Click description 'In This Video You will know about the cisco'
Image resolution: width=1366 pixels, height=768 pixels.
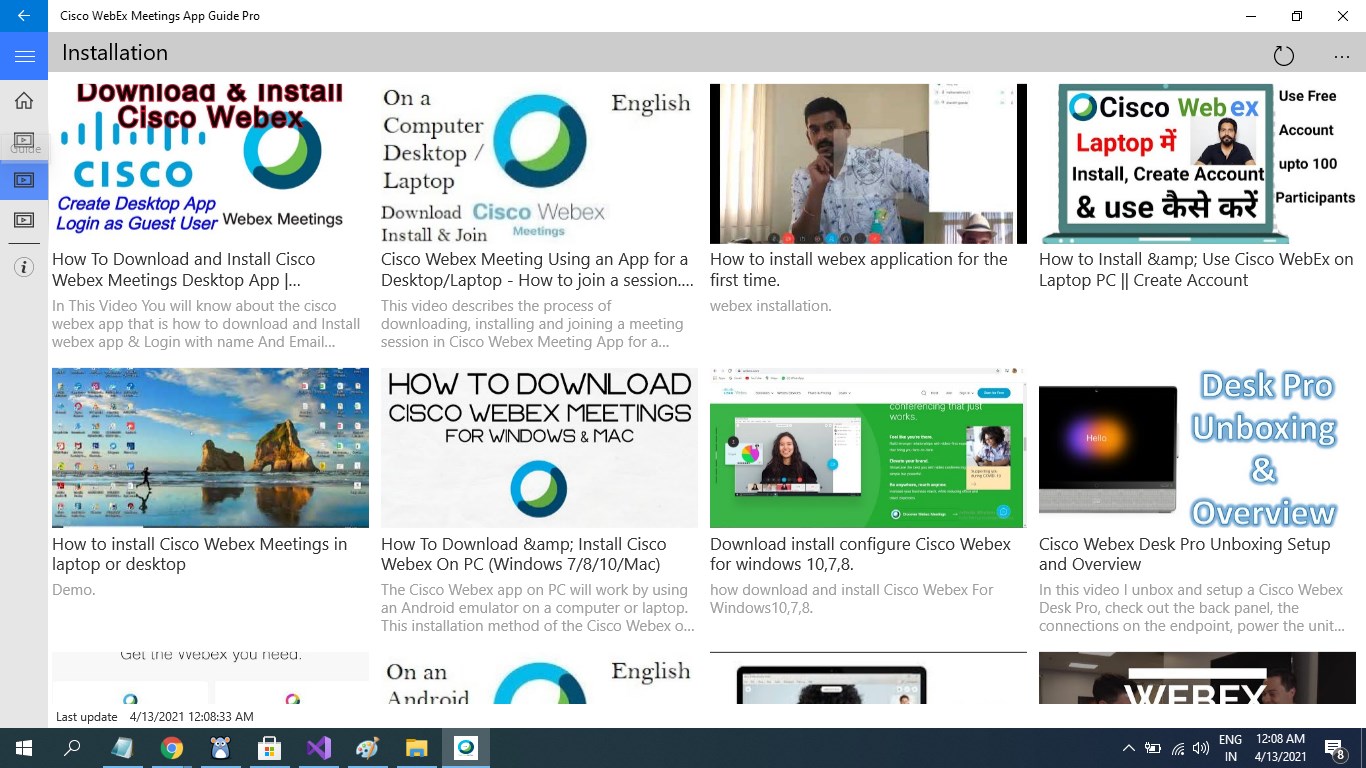tap(206, 324)
